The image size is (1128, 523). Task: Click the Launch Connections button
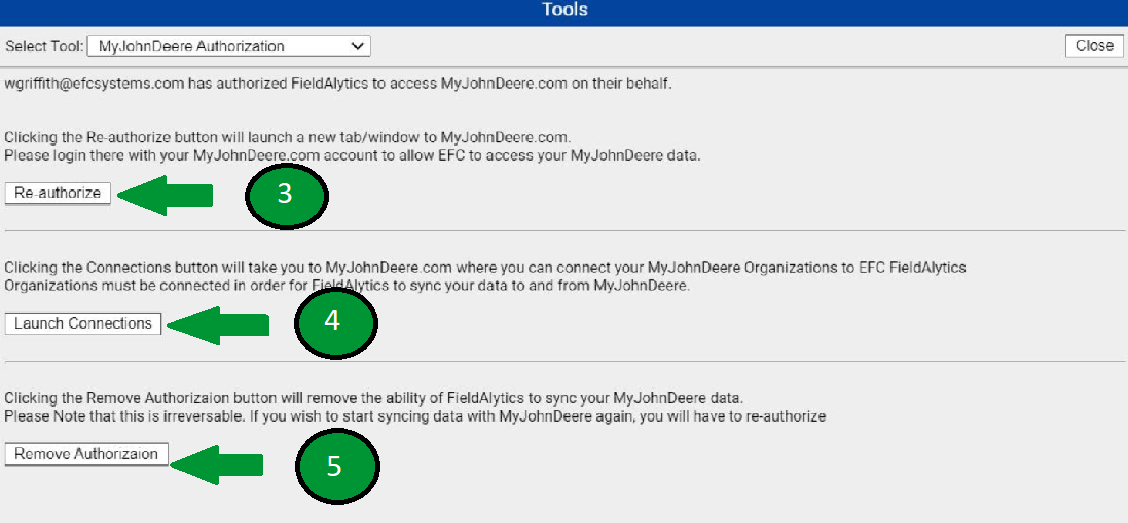tap(83, 324)
